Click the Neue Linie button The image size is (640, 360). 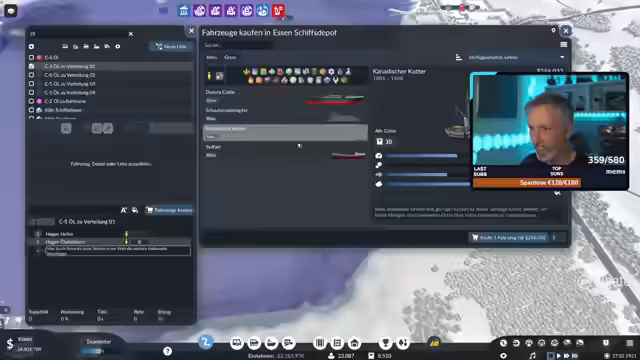pyautogui.click(x=171, y=47)
